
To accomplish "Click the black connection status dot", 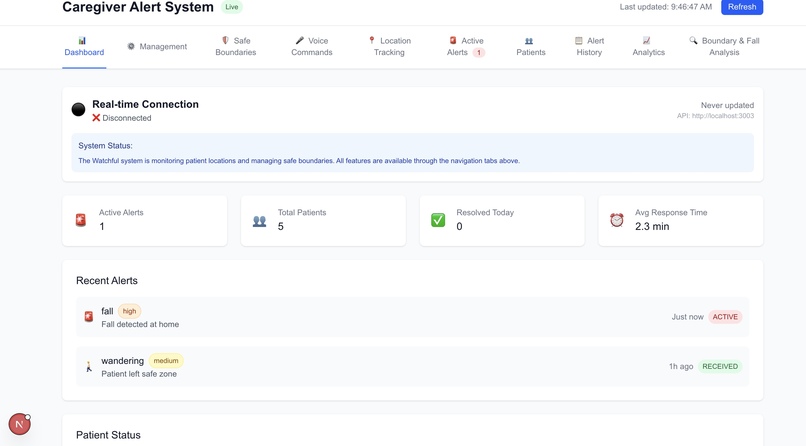I will (x=78, y=109).
